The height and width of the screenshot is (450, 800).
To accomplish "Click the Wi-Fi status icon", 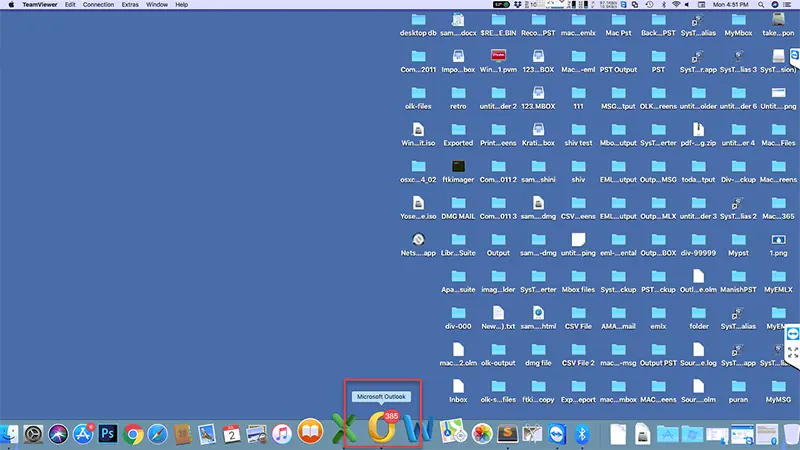I will pyautogui.click(x=677, y=5).
